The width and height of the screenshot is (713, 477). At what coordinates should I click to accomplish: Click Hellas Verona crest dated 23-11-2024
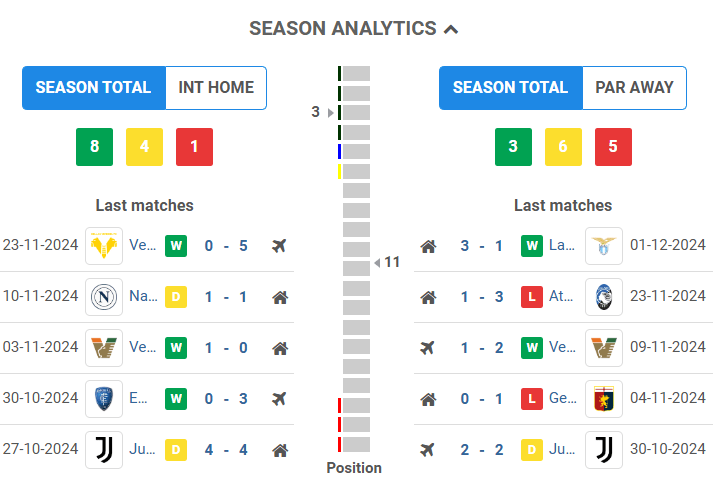tap(104, 246)
